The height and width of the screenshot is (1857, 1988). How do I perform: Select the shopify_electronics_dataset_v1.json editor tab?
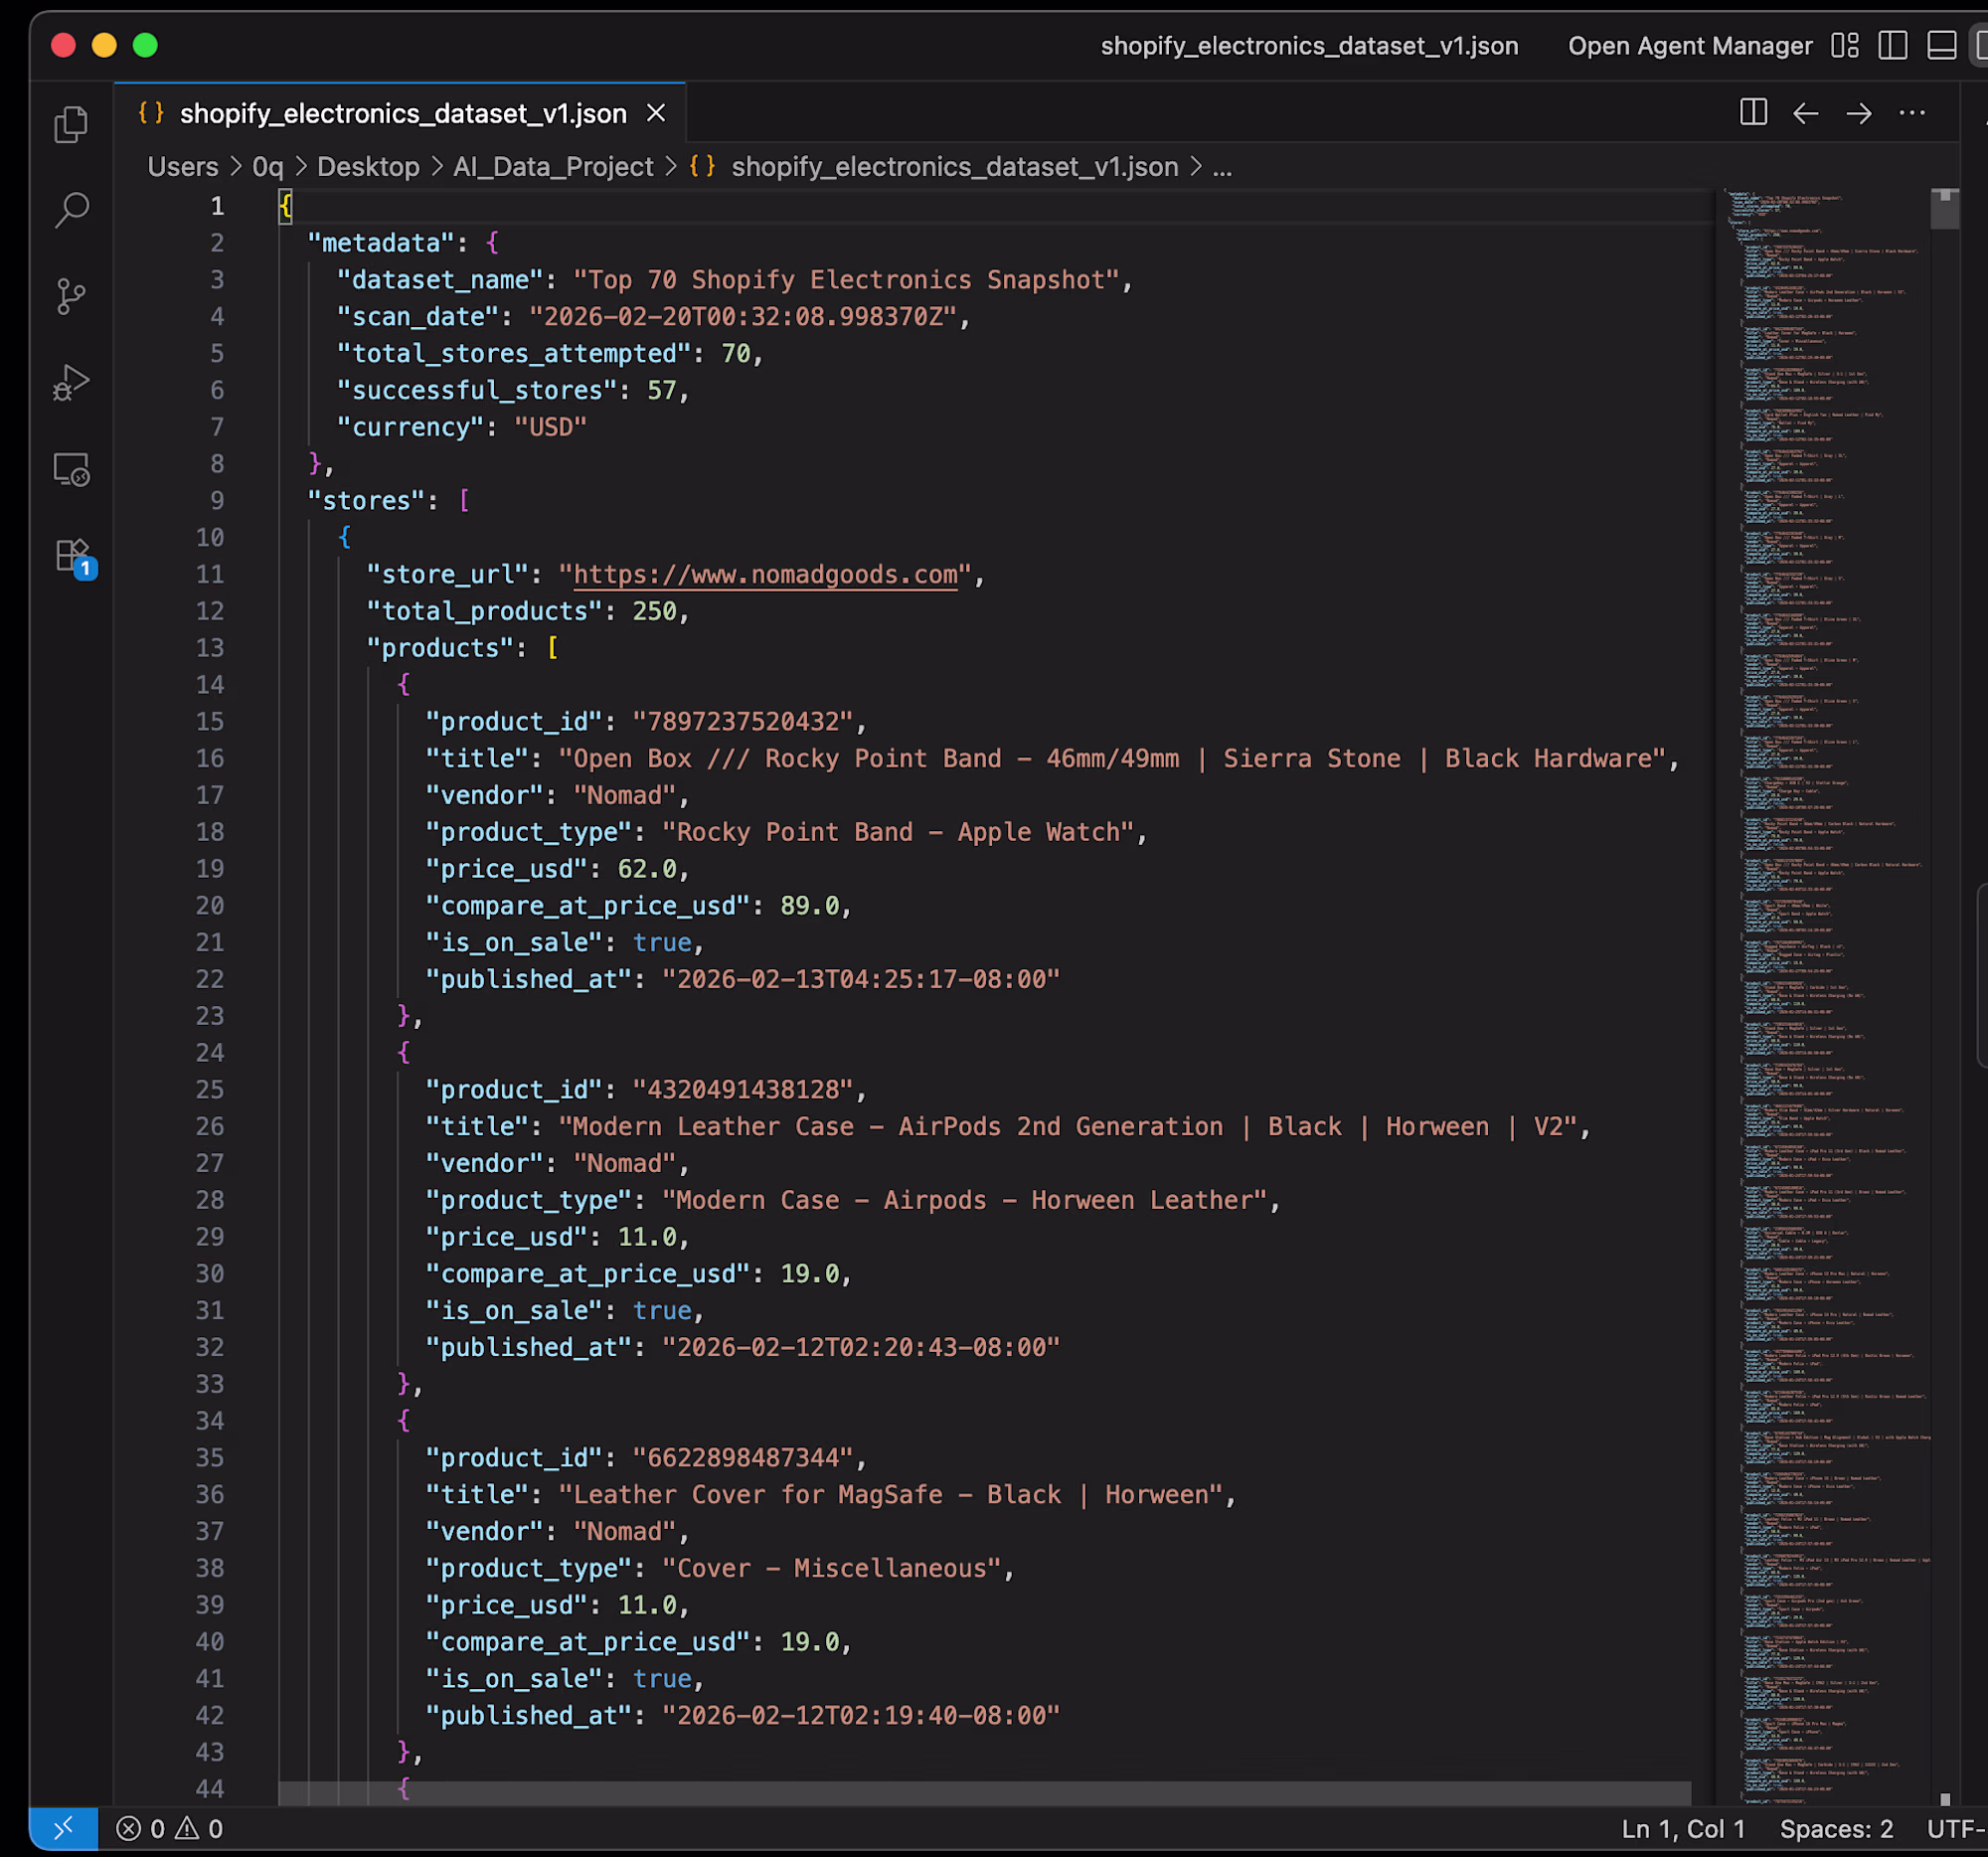tap(402, 114)
